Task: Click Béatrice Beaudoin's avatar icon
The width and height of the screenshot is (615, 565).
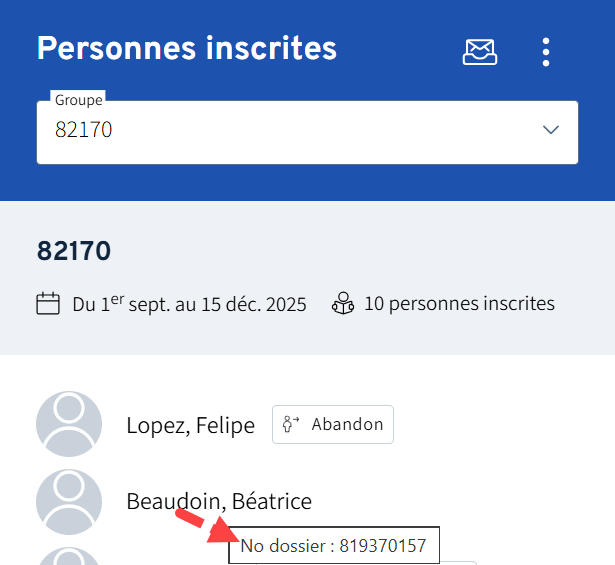Action: click(69, 501)
